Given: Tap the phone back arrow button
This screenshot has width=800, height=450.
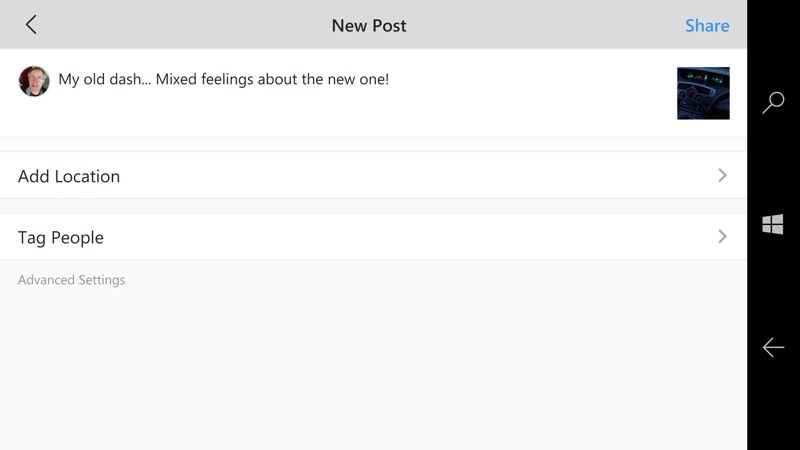Looking at the screenshot, I should click(773, 347).
